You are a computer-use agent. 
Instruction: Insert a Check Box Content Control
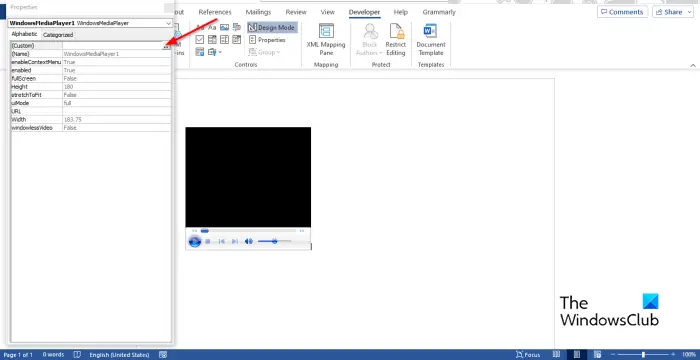(200, 40)
